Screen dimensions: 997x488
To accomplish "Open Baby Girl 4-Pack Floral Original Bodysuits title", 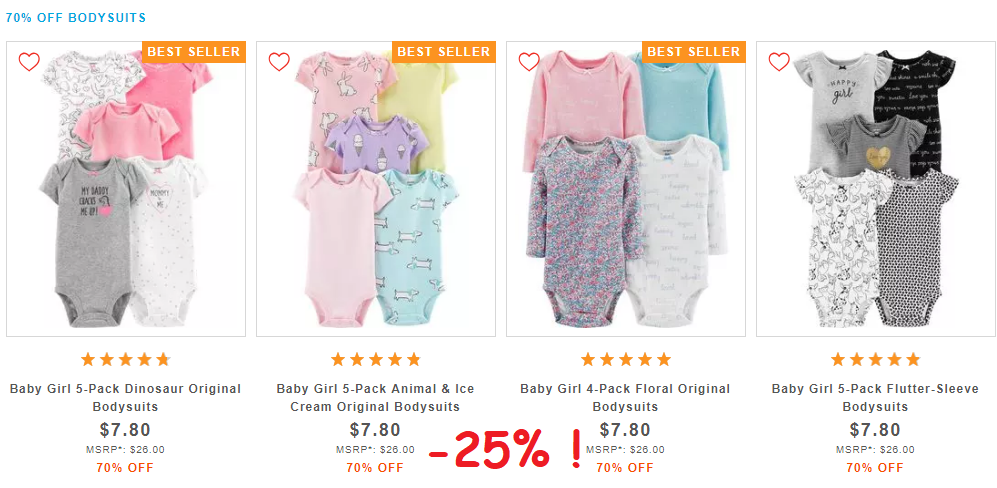I will tap(625, 397).
